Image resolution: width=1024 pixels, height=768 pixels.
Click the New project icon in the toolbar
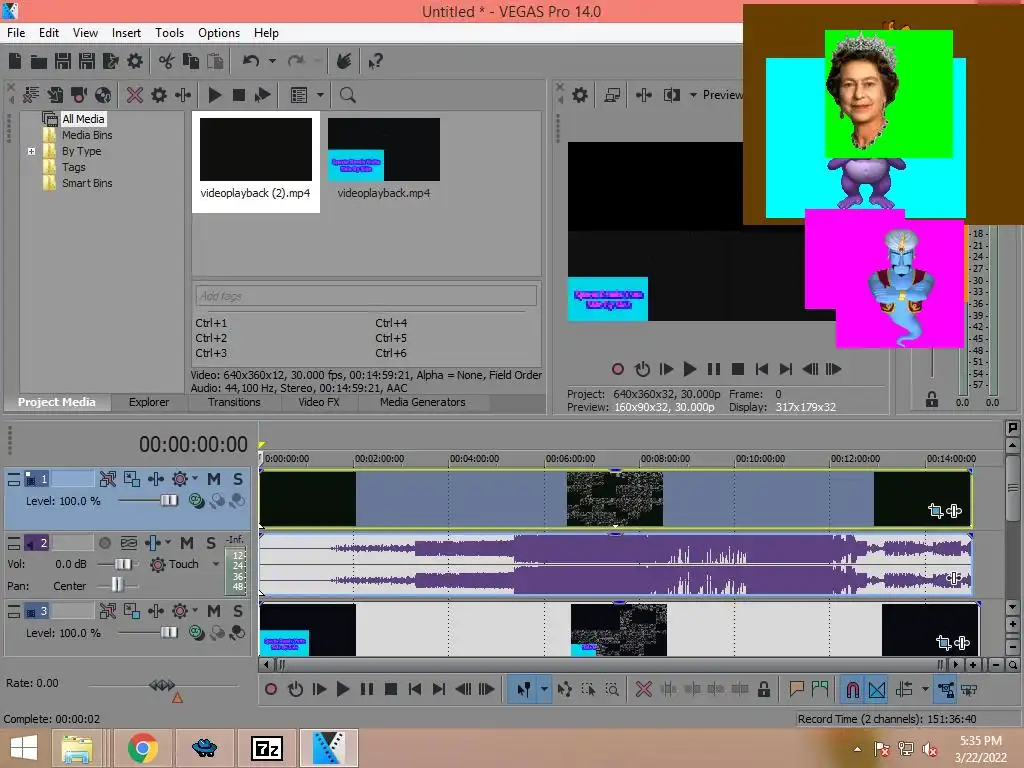15,61
